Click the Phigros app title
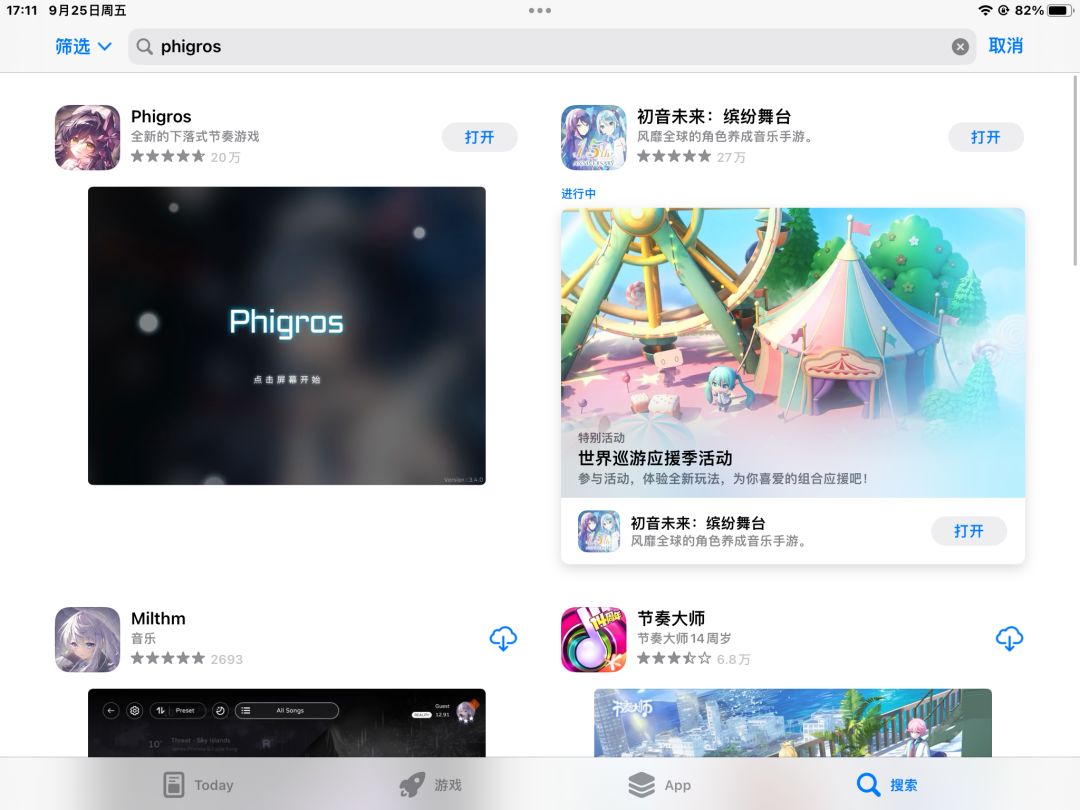1080x810 pixels. click(x=161, y=116)
